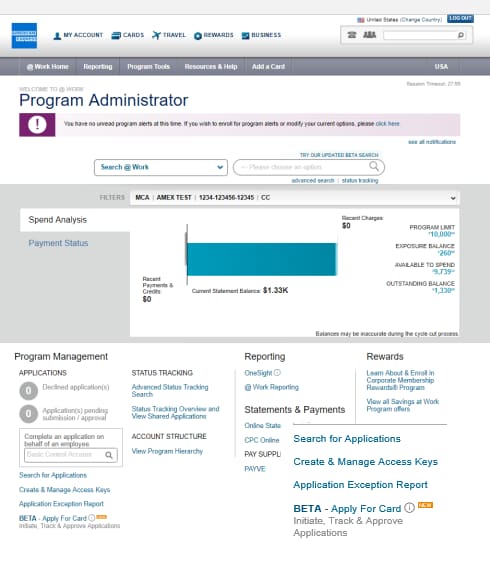Click 'View all Savings at Work Program offers'
Image resolution: width=490 pixels, height=562 pixels.
(x=403, y=405)
